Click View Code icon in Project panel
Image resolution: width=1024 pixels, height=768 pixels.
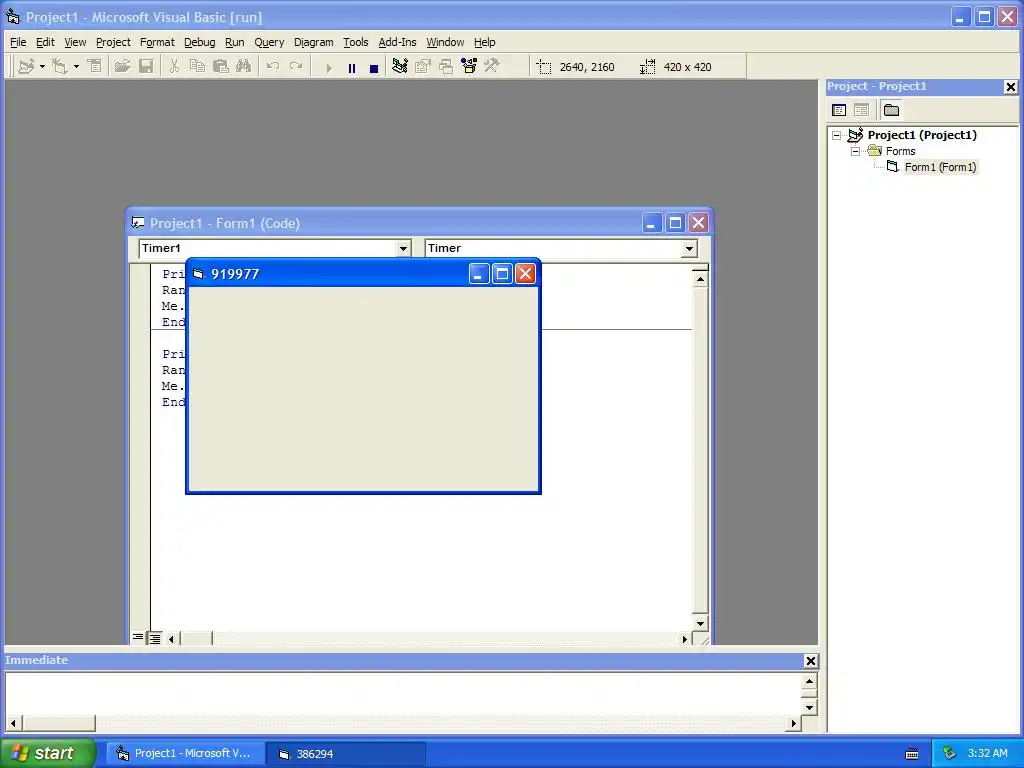[839, 110]
